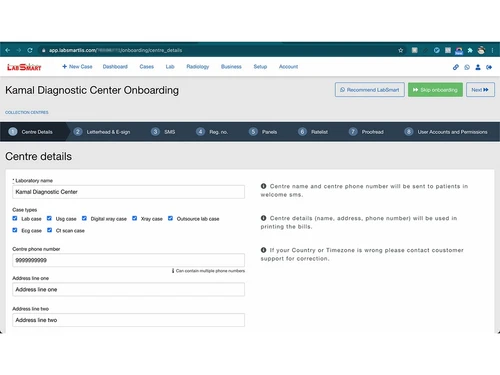Go to the Ratelist step
The image size is (500, 375).
[x=319, y=132]
